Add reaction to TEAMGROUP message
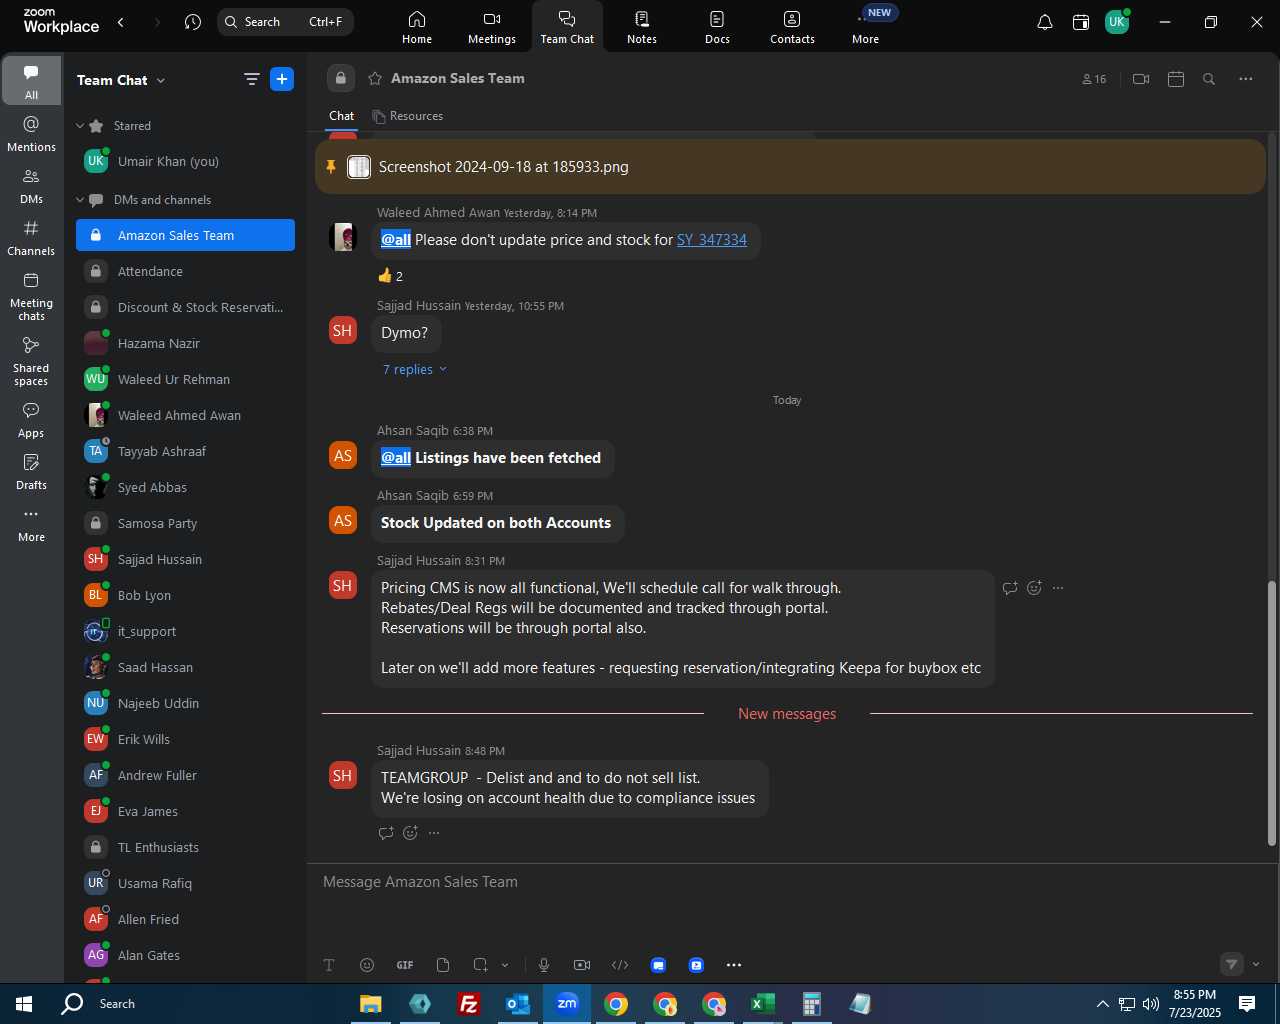The width and height of the screenshot is (1280, 1024). 410,833
